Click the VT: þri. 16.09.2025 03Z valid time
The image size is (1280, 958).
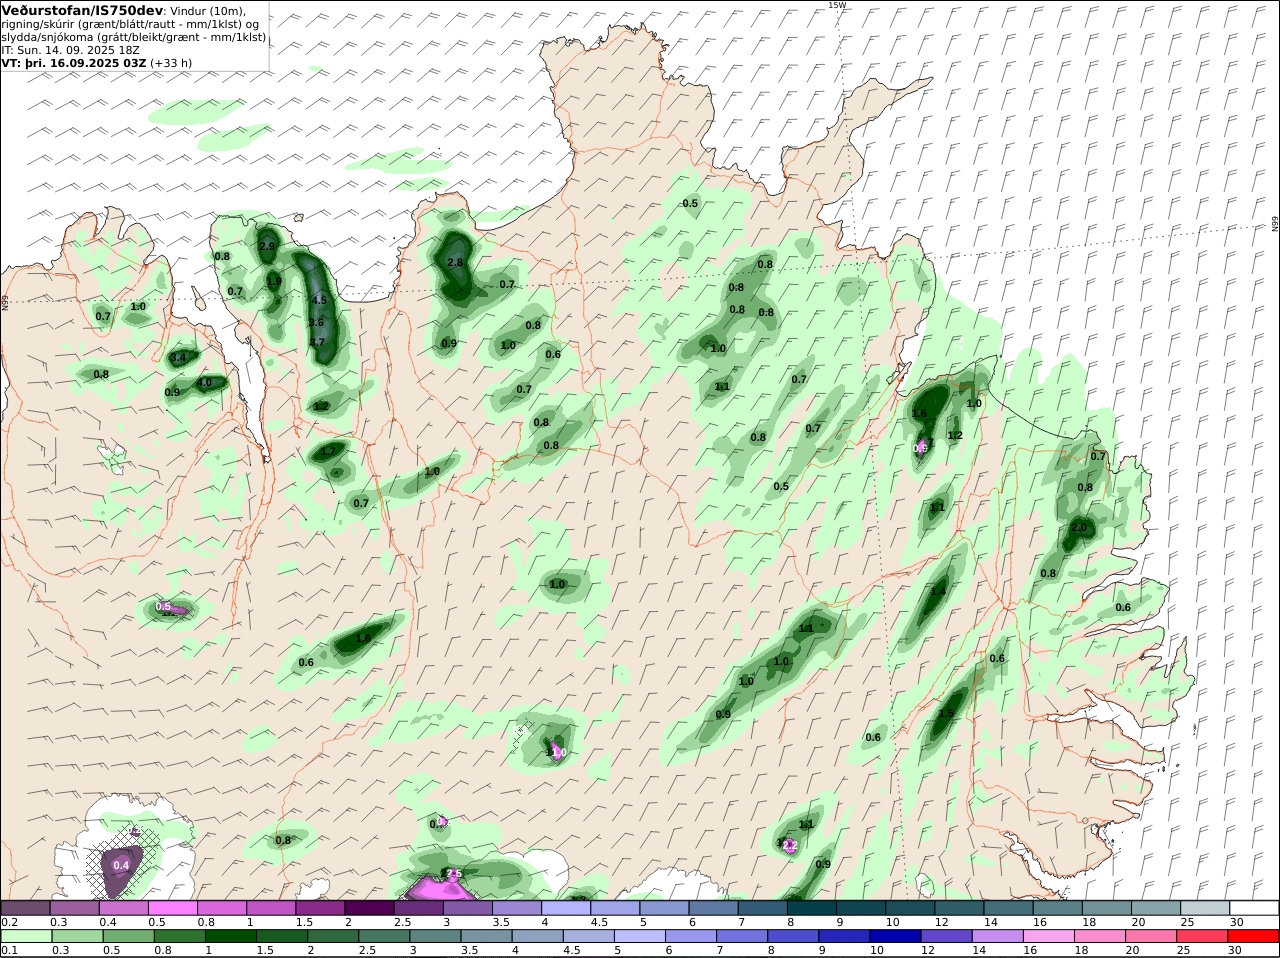click(x=74, y=62)
